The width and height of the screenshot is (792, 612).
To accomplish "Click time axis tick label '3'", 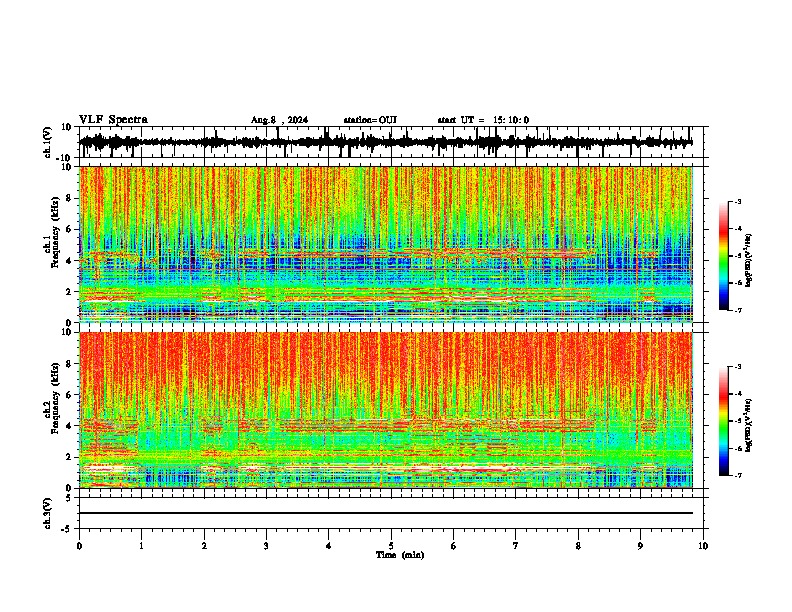I will pyautogui.click(x=266, y=546).
